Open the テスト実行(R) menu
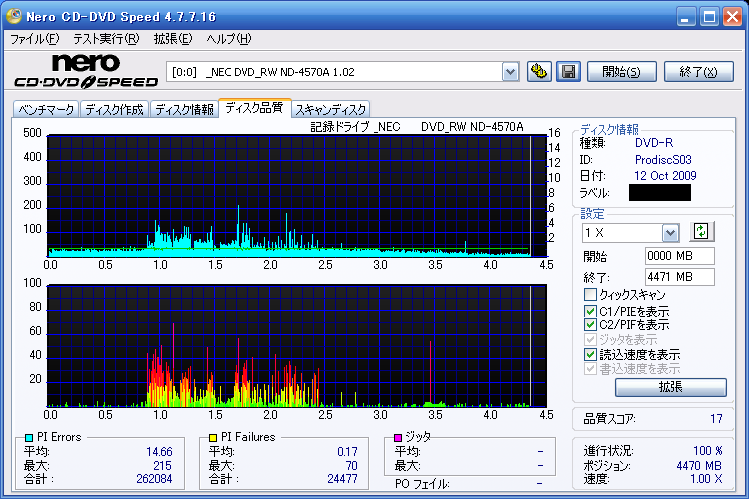The image size is (749, 499). click(106, 39)
